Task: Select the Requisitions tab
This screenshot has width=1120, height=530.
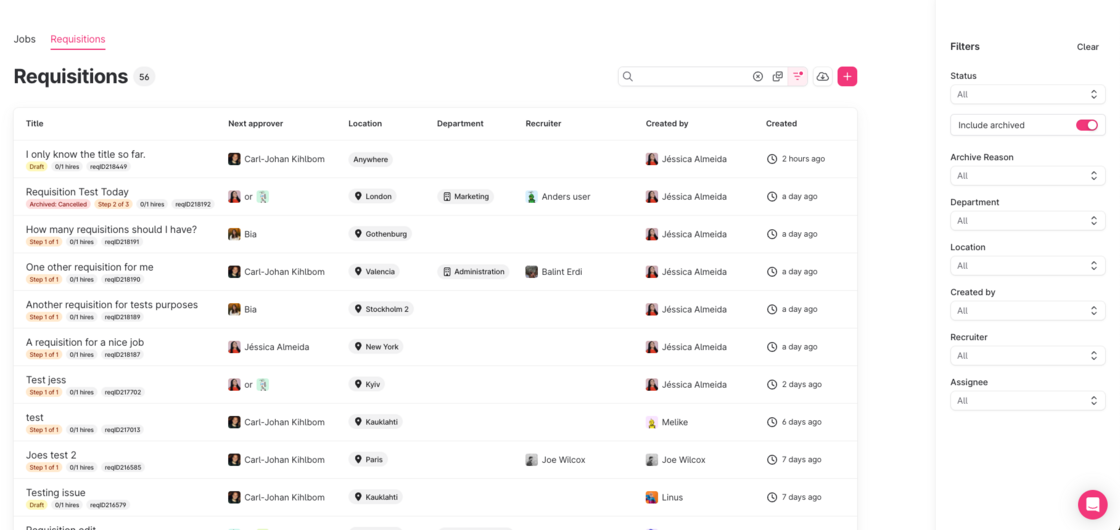Action: 78,39
